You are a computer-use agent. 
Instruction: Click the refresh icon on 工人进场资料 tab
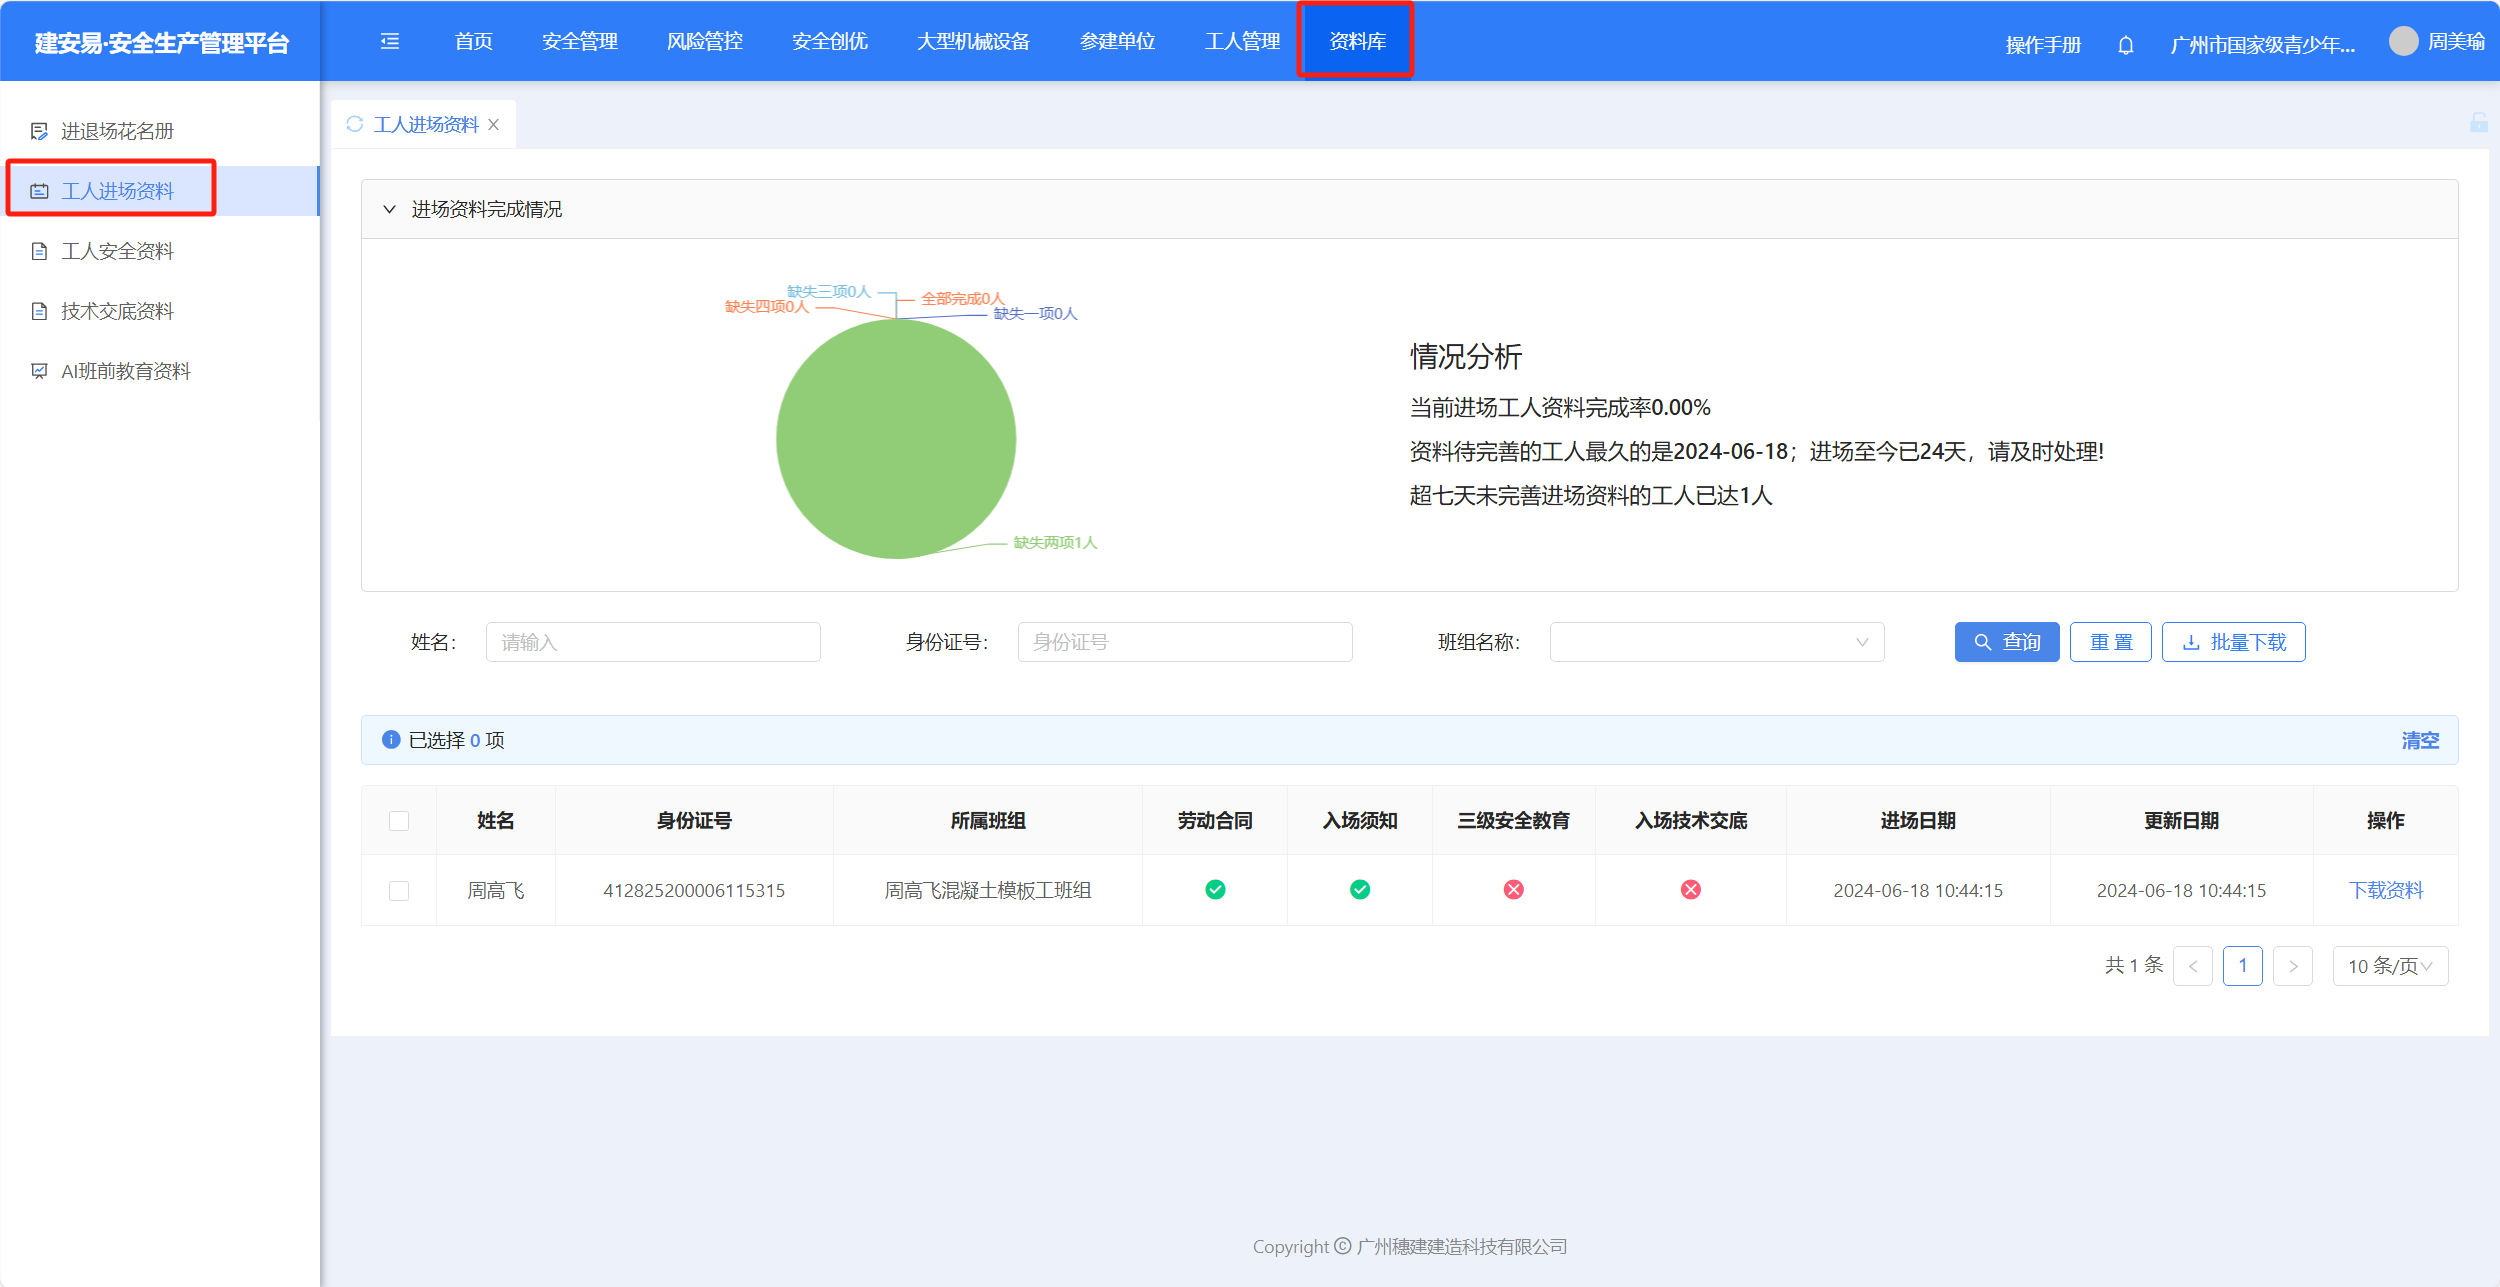(354, 124)
